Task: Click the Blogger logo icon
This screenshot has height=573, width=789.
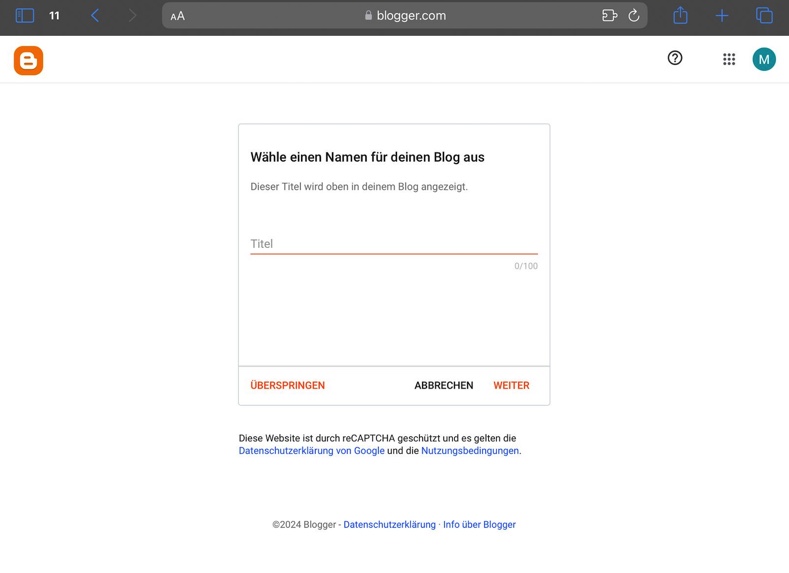Action: [28, 61]
